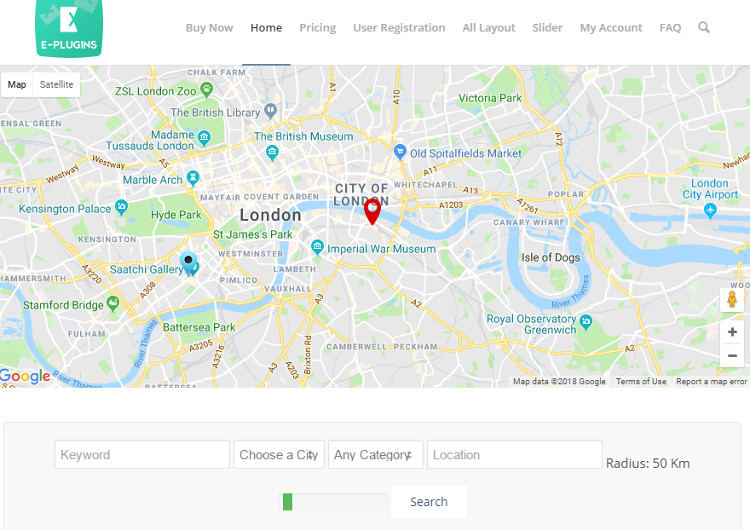Click the Google logo on map
Viewport: 750px width, 530px height.
[x=25, y=376]
